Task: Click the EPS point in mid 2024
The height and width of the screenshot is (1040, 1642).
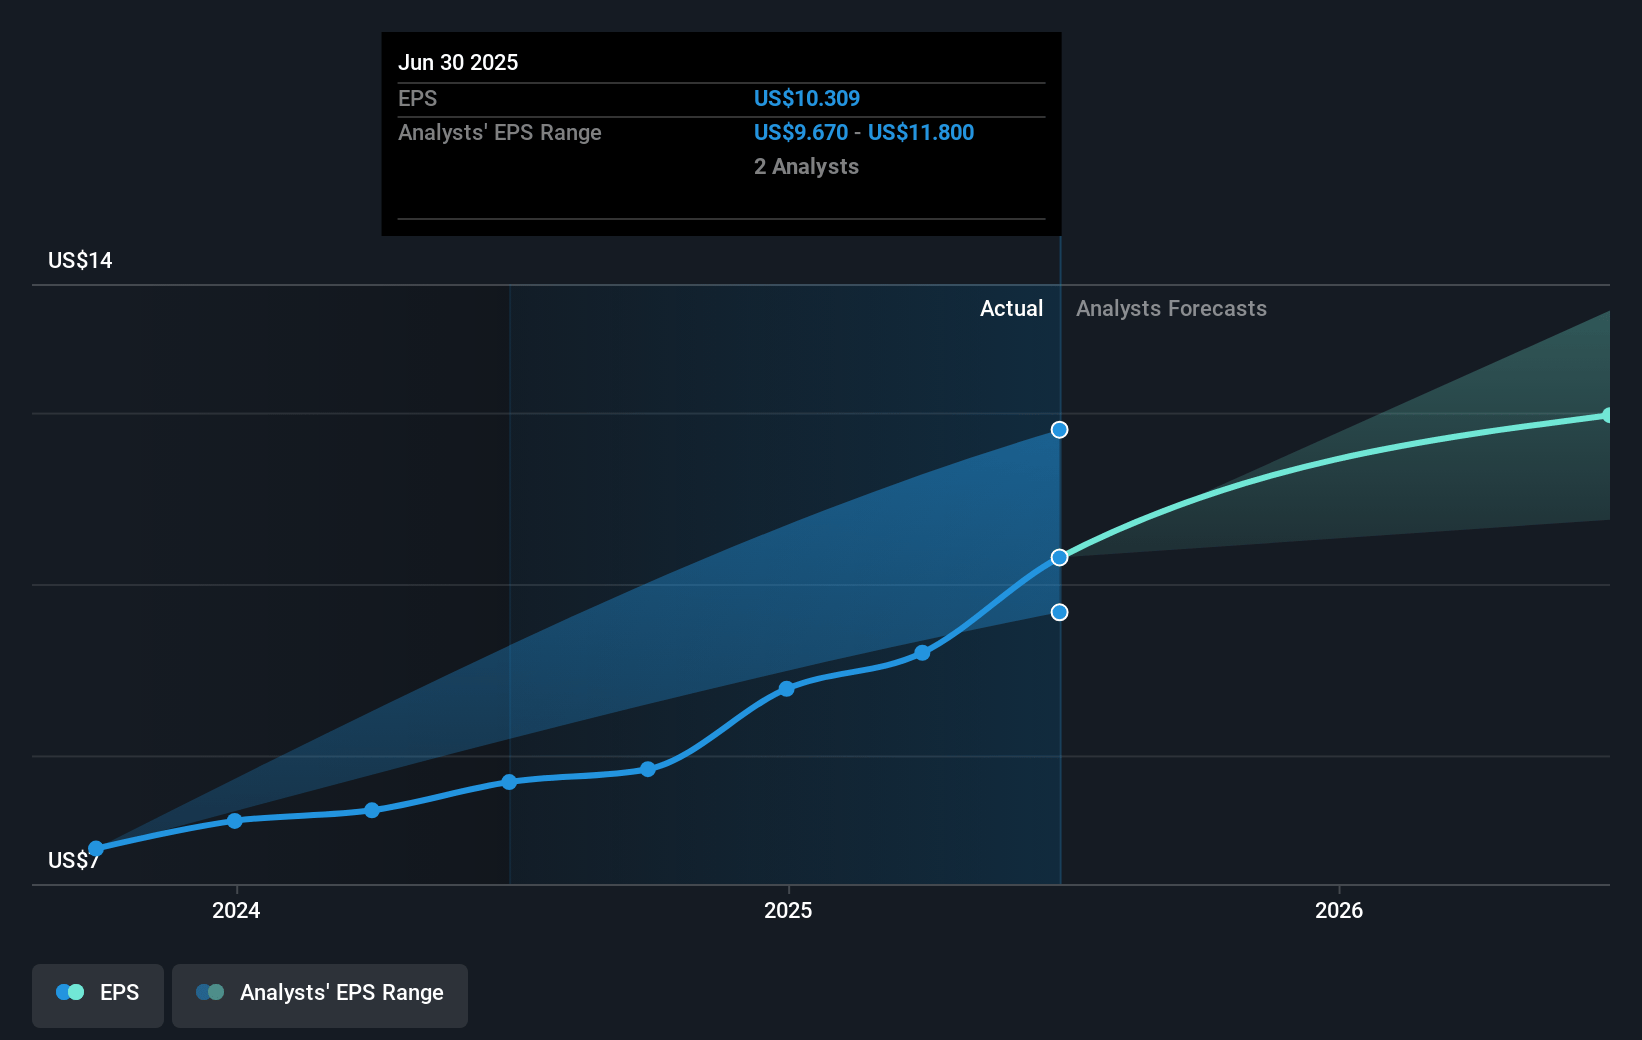Action: (x=509, y=782)
